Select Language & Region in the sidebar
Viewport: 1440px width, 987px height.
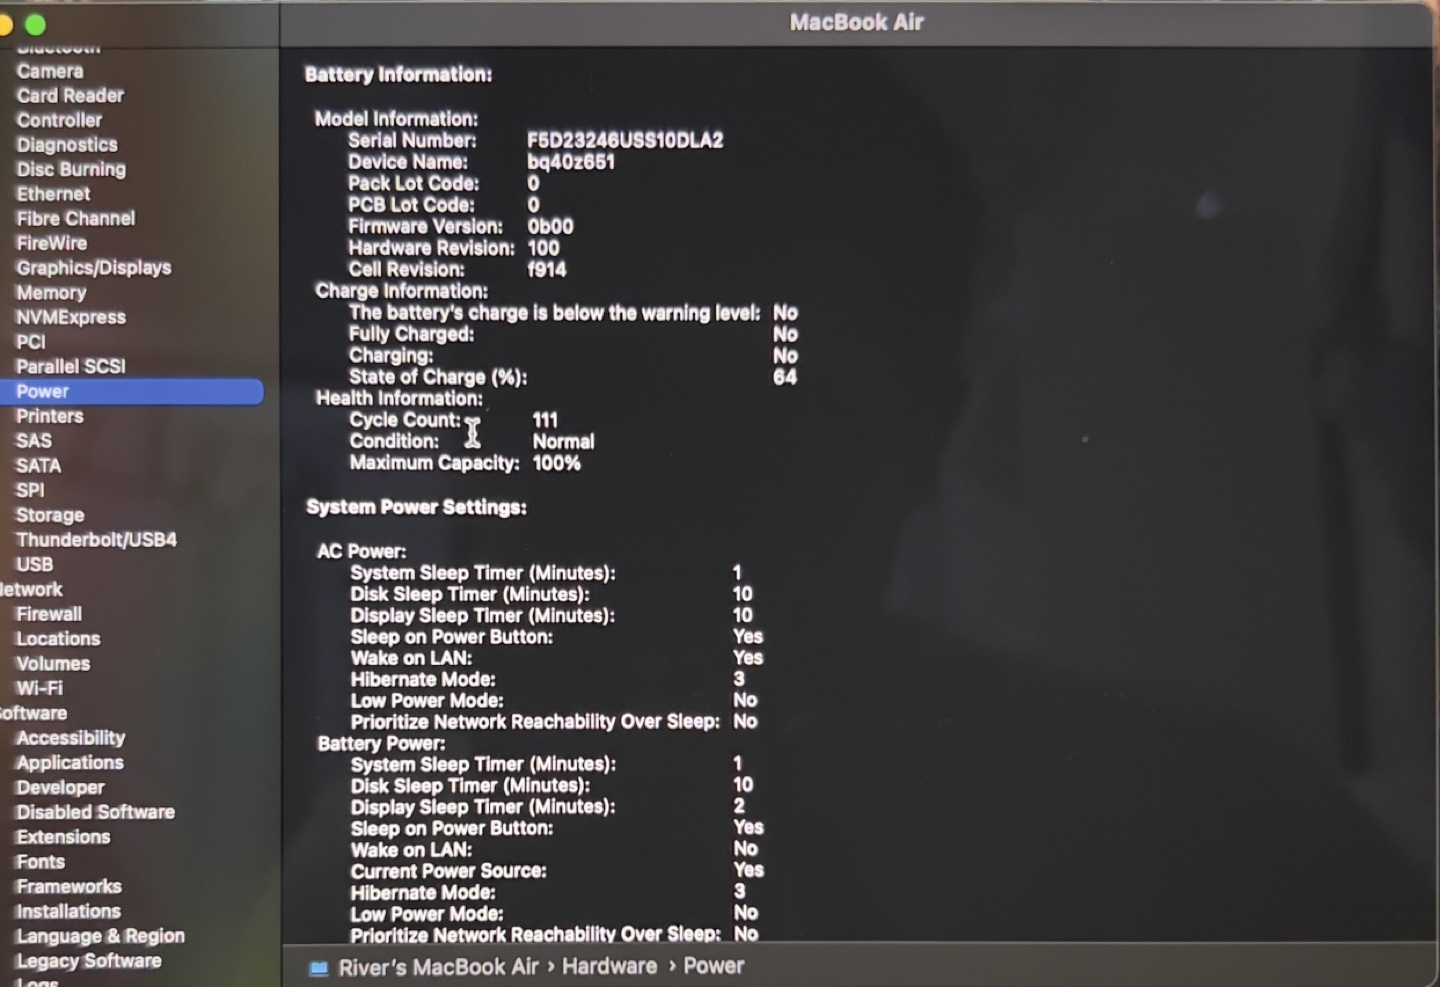click(100, 937)
